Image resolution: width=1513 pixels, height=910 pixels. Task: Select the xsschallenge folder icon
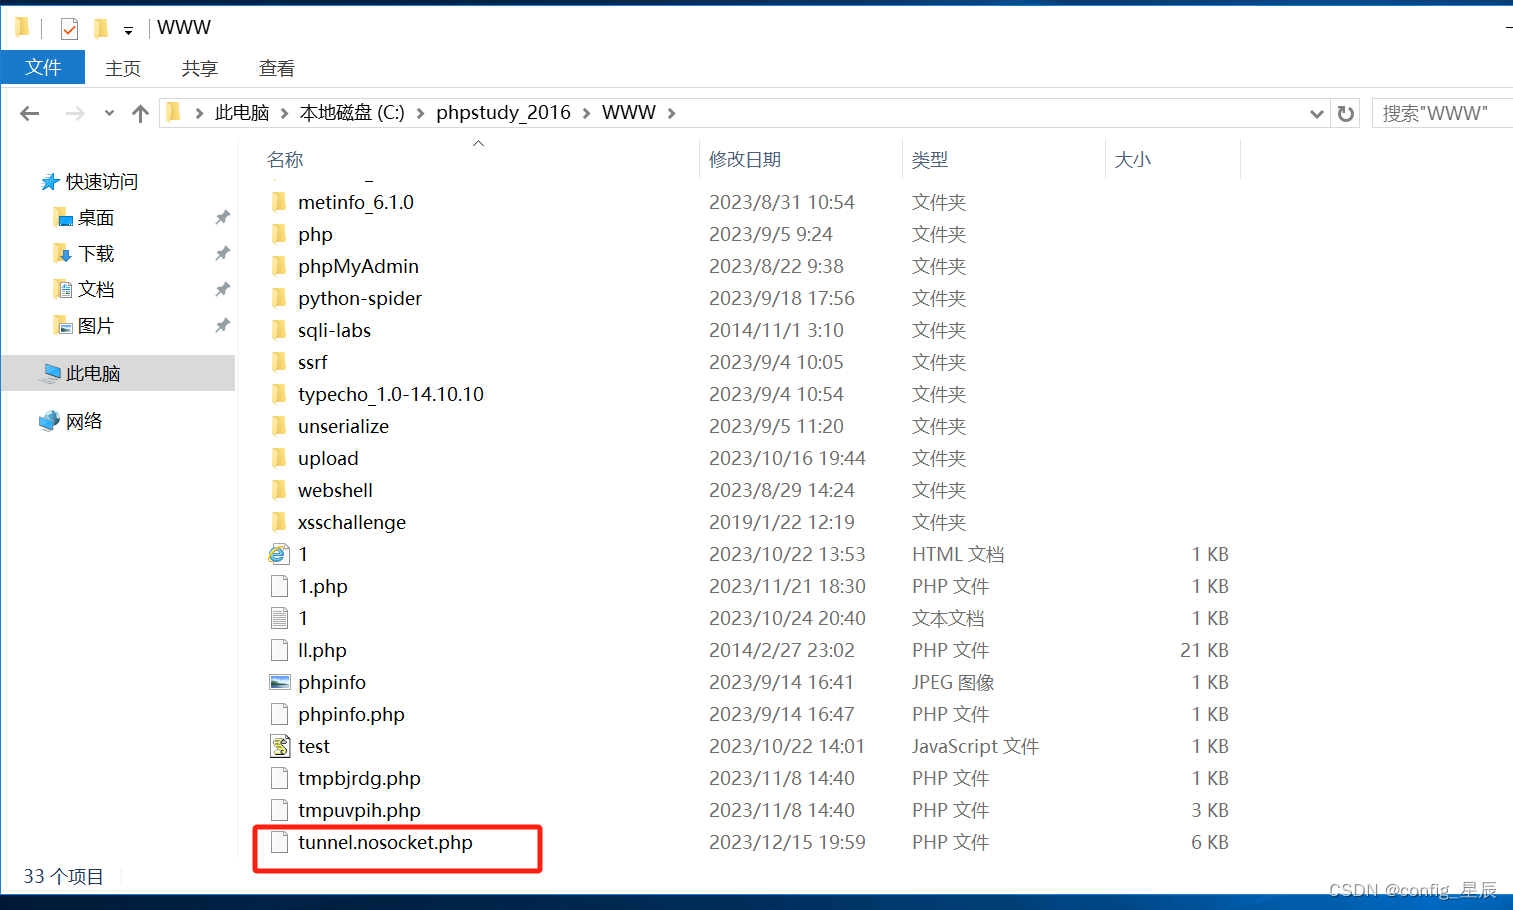click(x=279, y=522)
